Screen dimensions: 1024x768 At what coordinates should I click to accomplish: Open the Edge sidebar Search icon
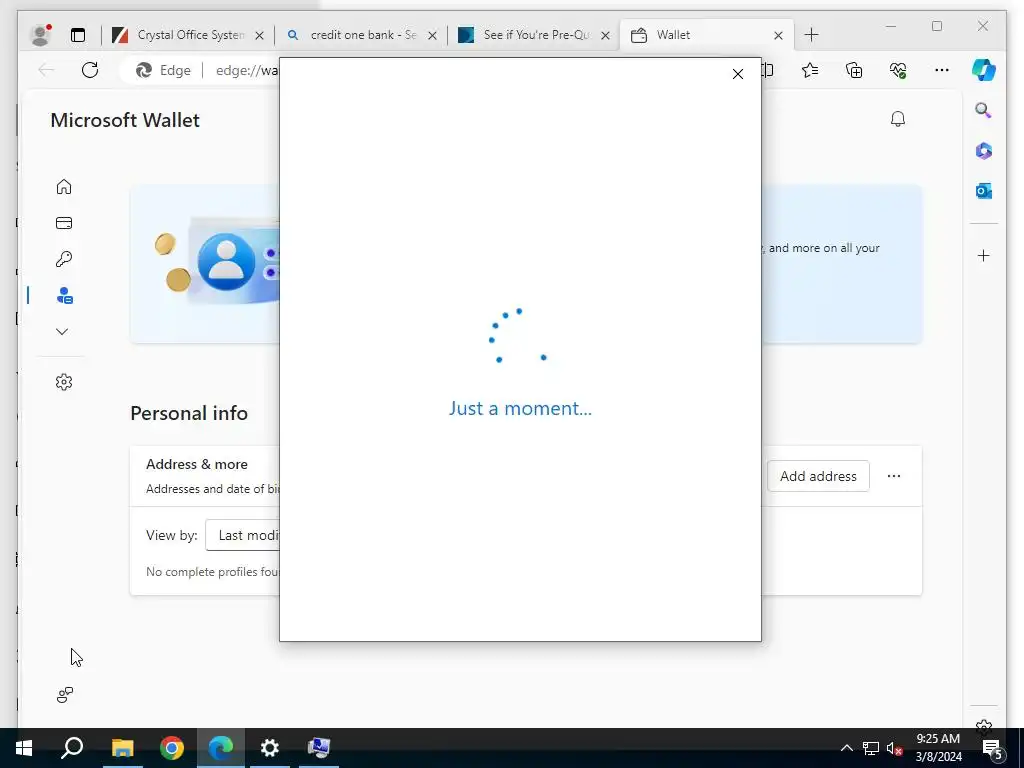984,110
